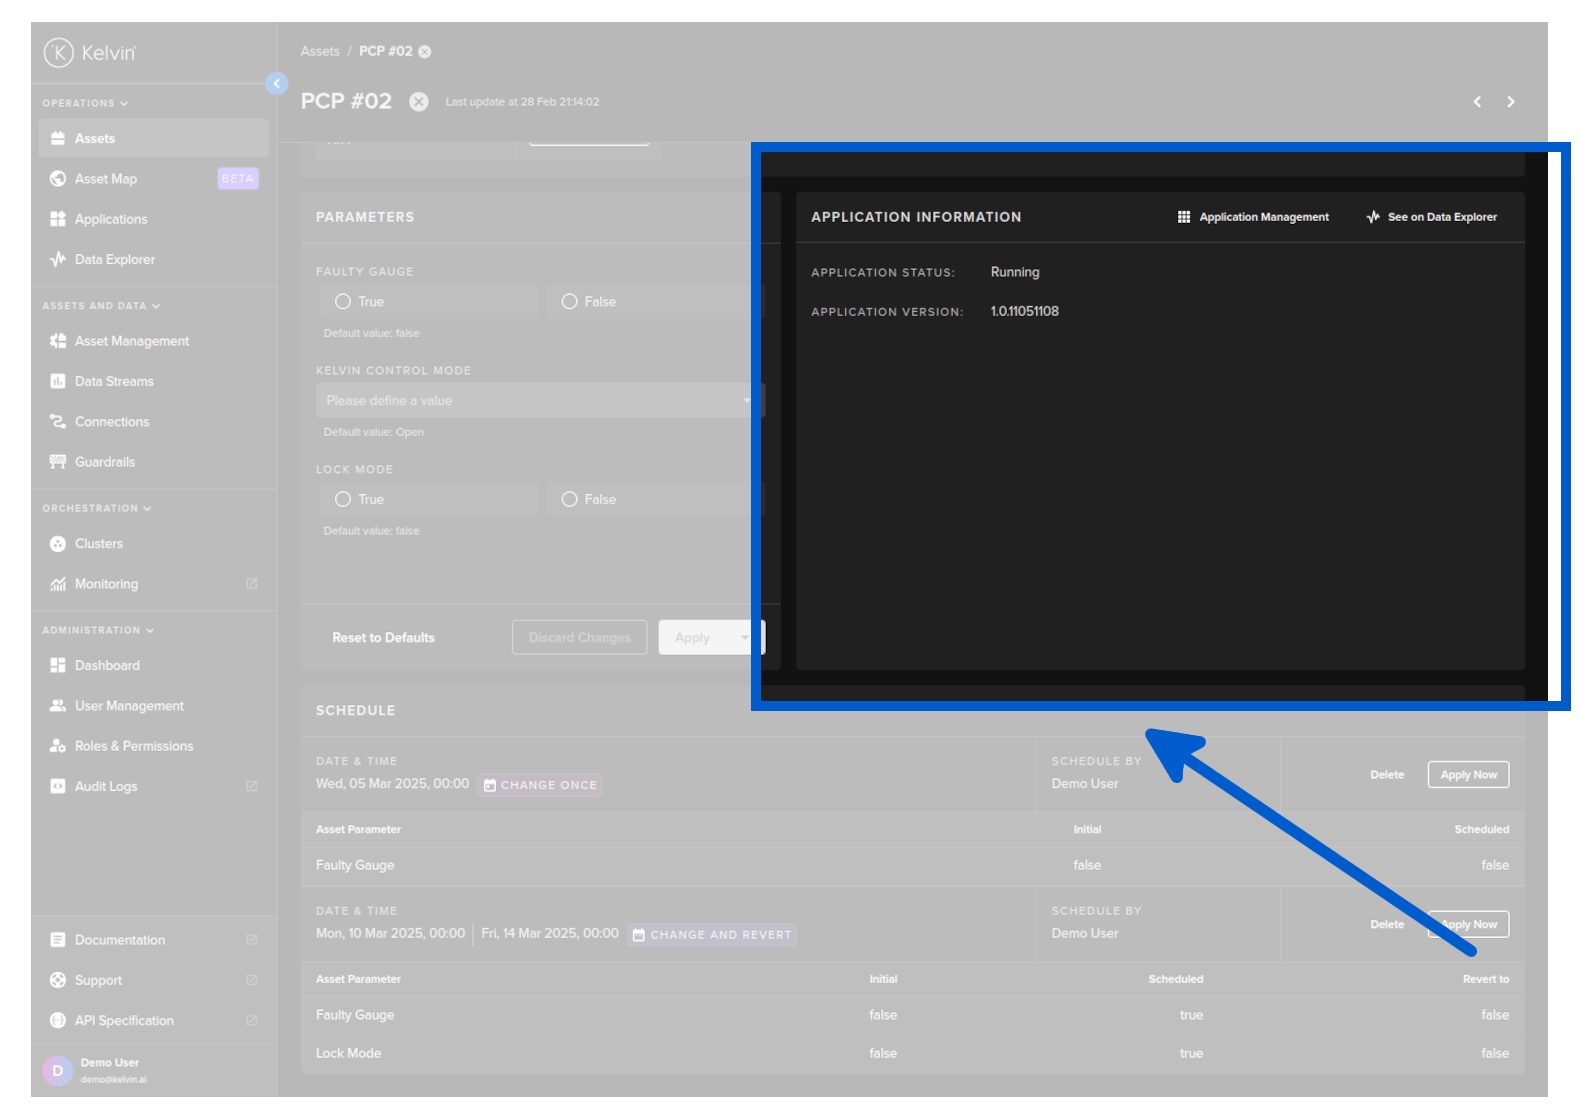Image resolution: width=1580 pixels, height=1120 pixels.
Task: Close the PCP #02 asset title
Action: [419, 102]
